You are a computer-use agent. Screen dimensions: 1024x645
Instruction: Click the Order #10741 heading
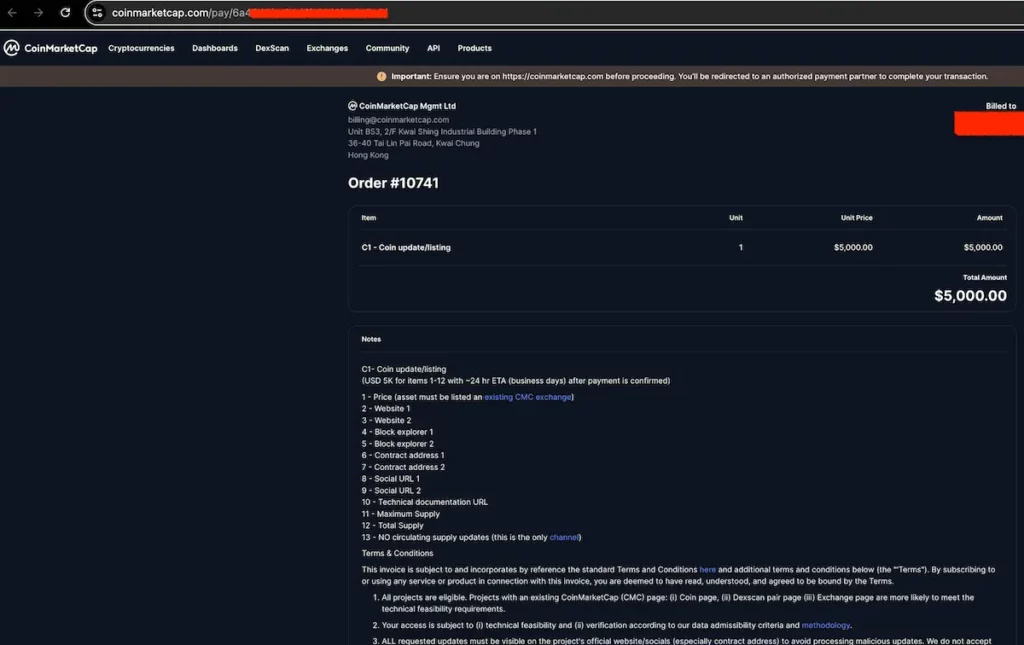click(393, 183)
